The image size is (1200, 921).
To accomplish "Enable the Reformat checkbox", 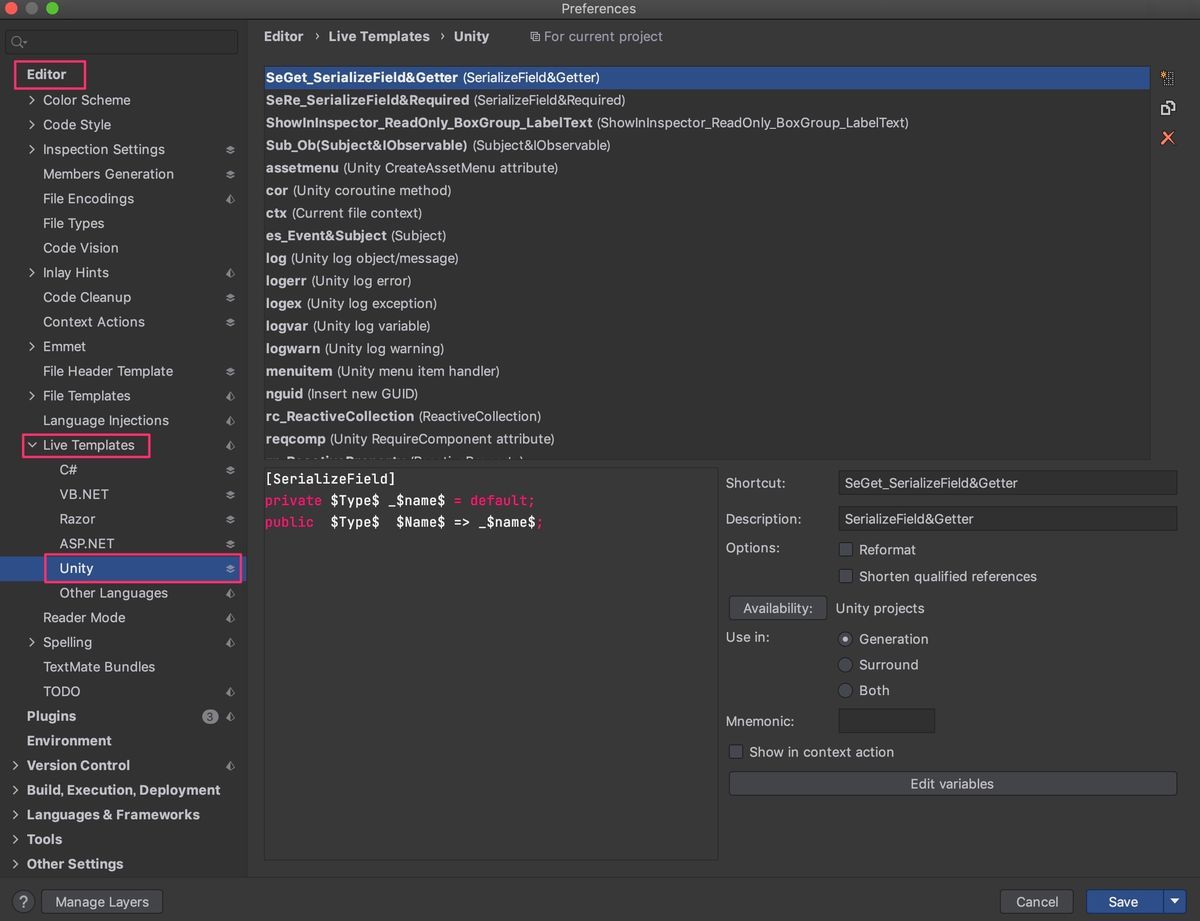I will (846, 550).
